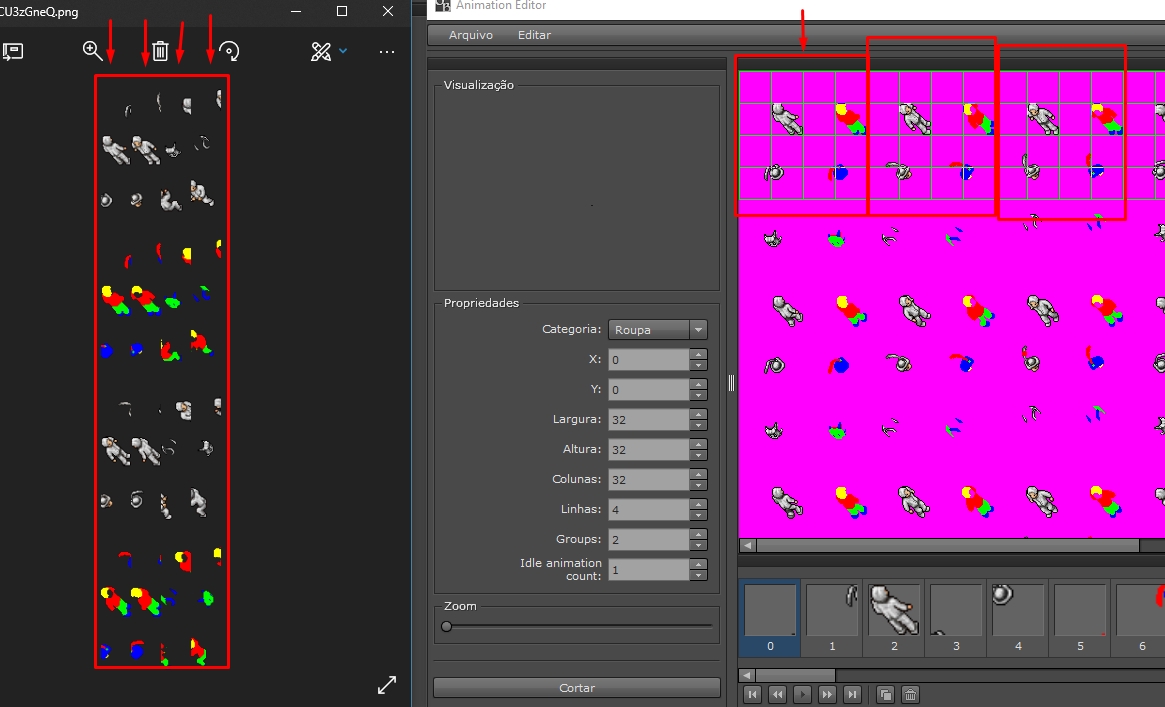This screenshot has width=1165, height=707.
Task: Click the X coordinate input field
Action: 649,359
